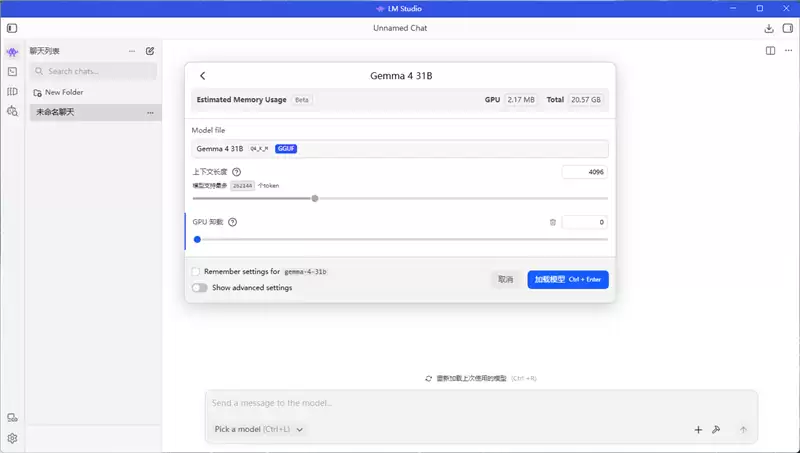800x453 pixels.
Task: Open options for 未命名聊天 chat
Action: coord(150,113)
